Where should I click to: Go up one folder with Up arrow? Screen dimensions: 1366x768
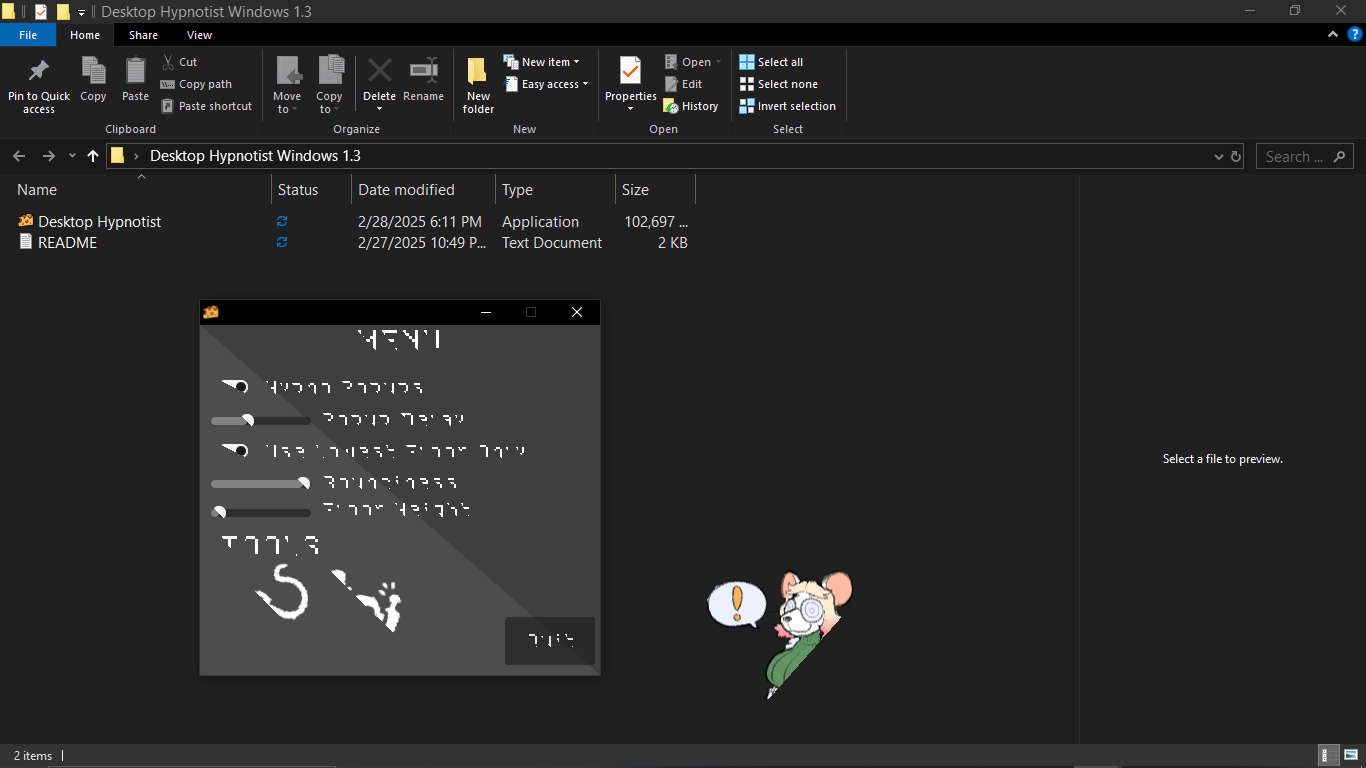pos(93,156)
